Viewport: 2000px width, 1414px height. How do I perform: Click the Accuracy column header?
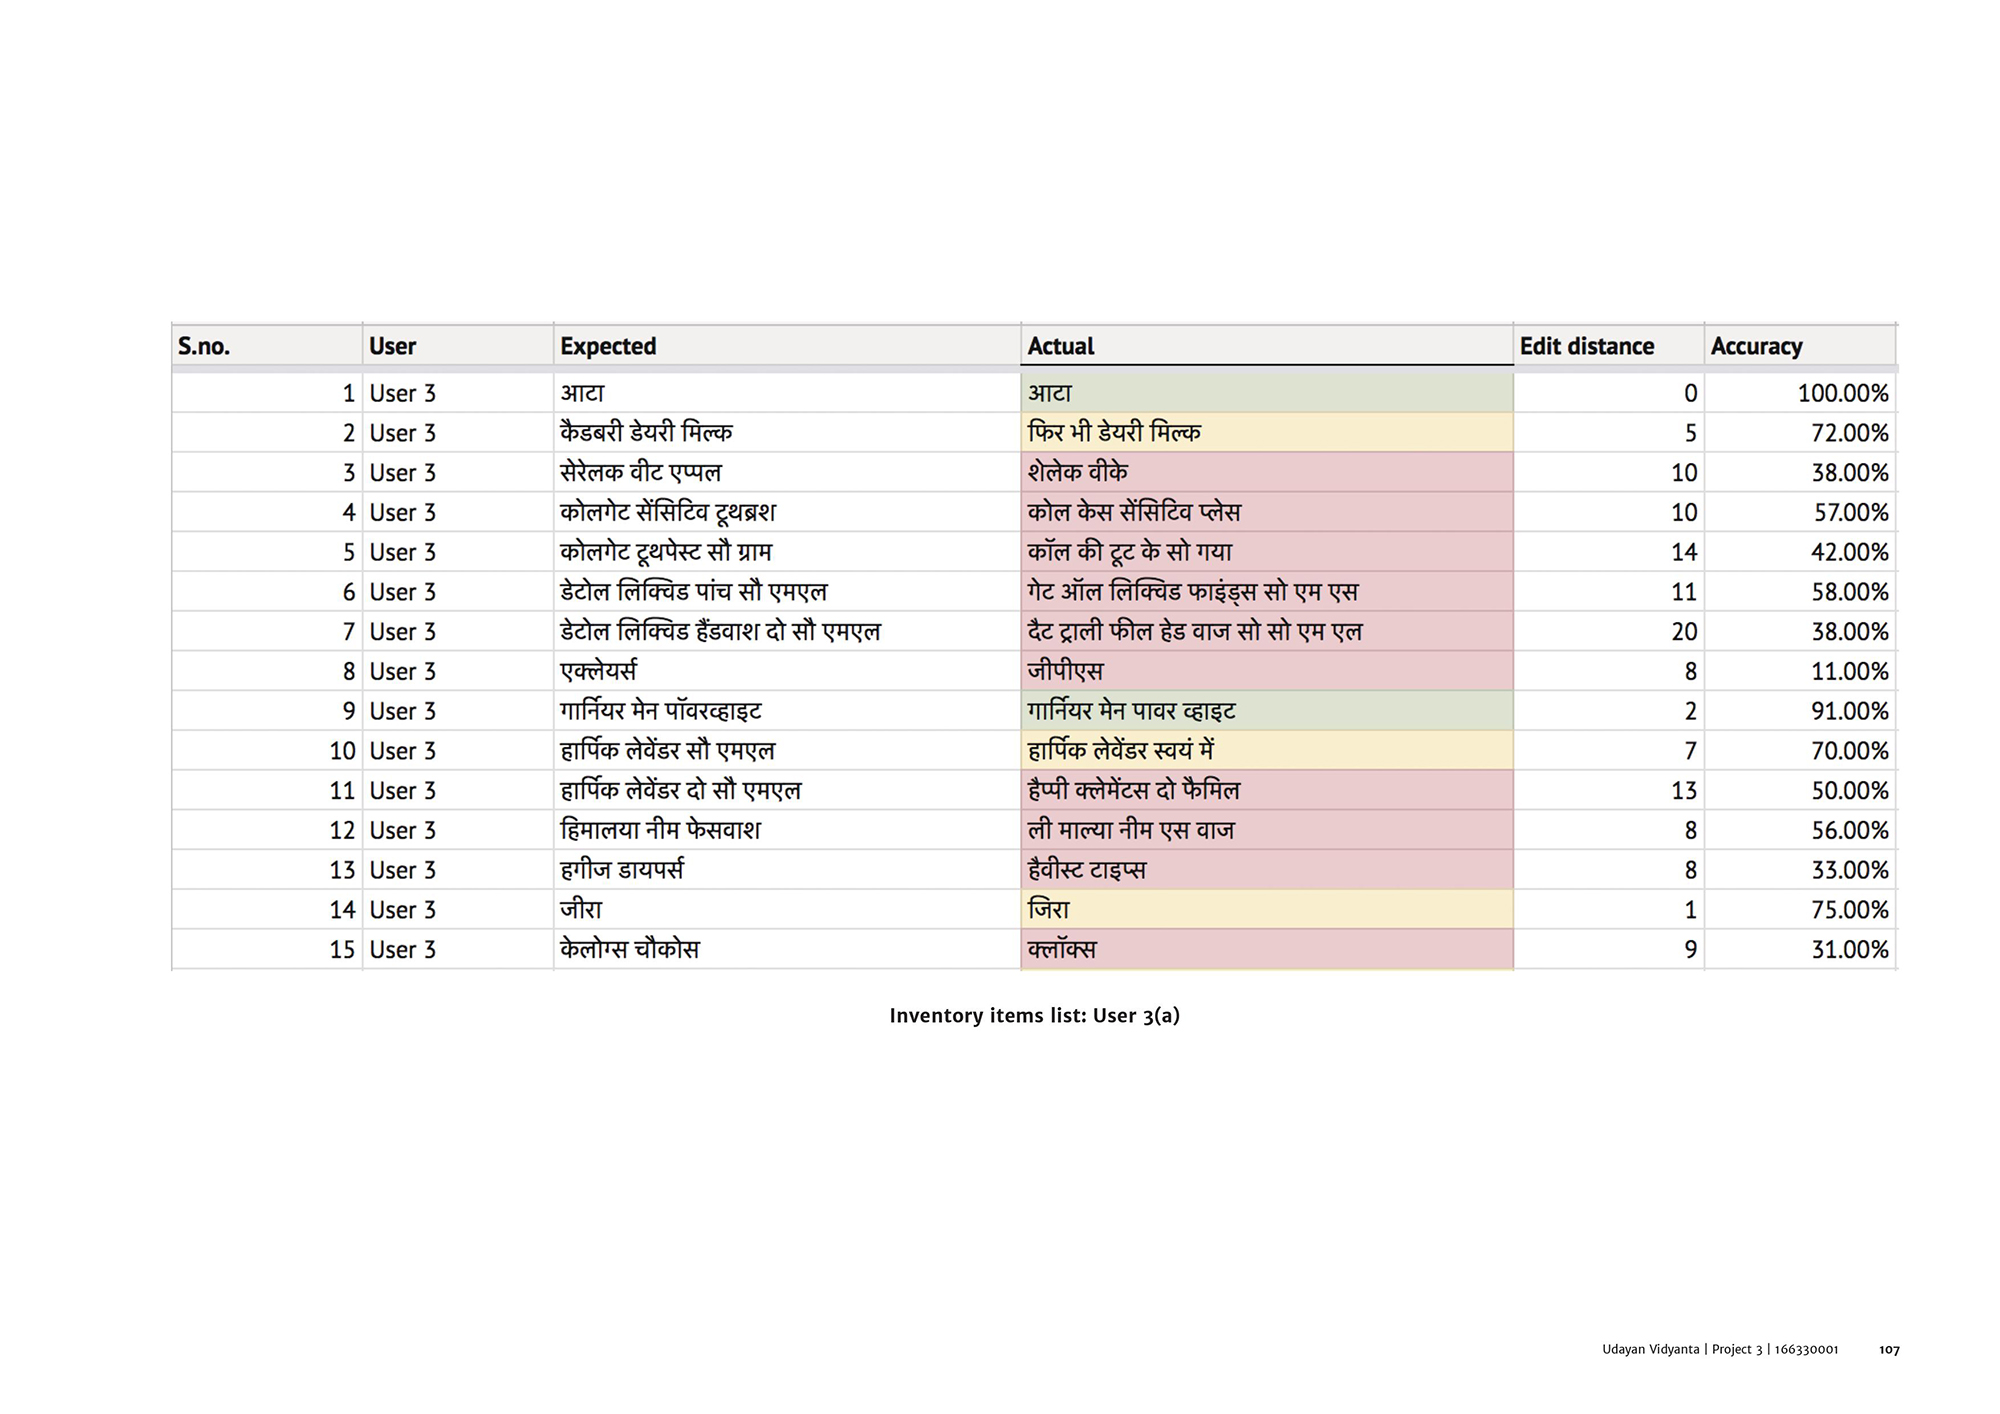point(1756,346)
